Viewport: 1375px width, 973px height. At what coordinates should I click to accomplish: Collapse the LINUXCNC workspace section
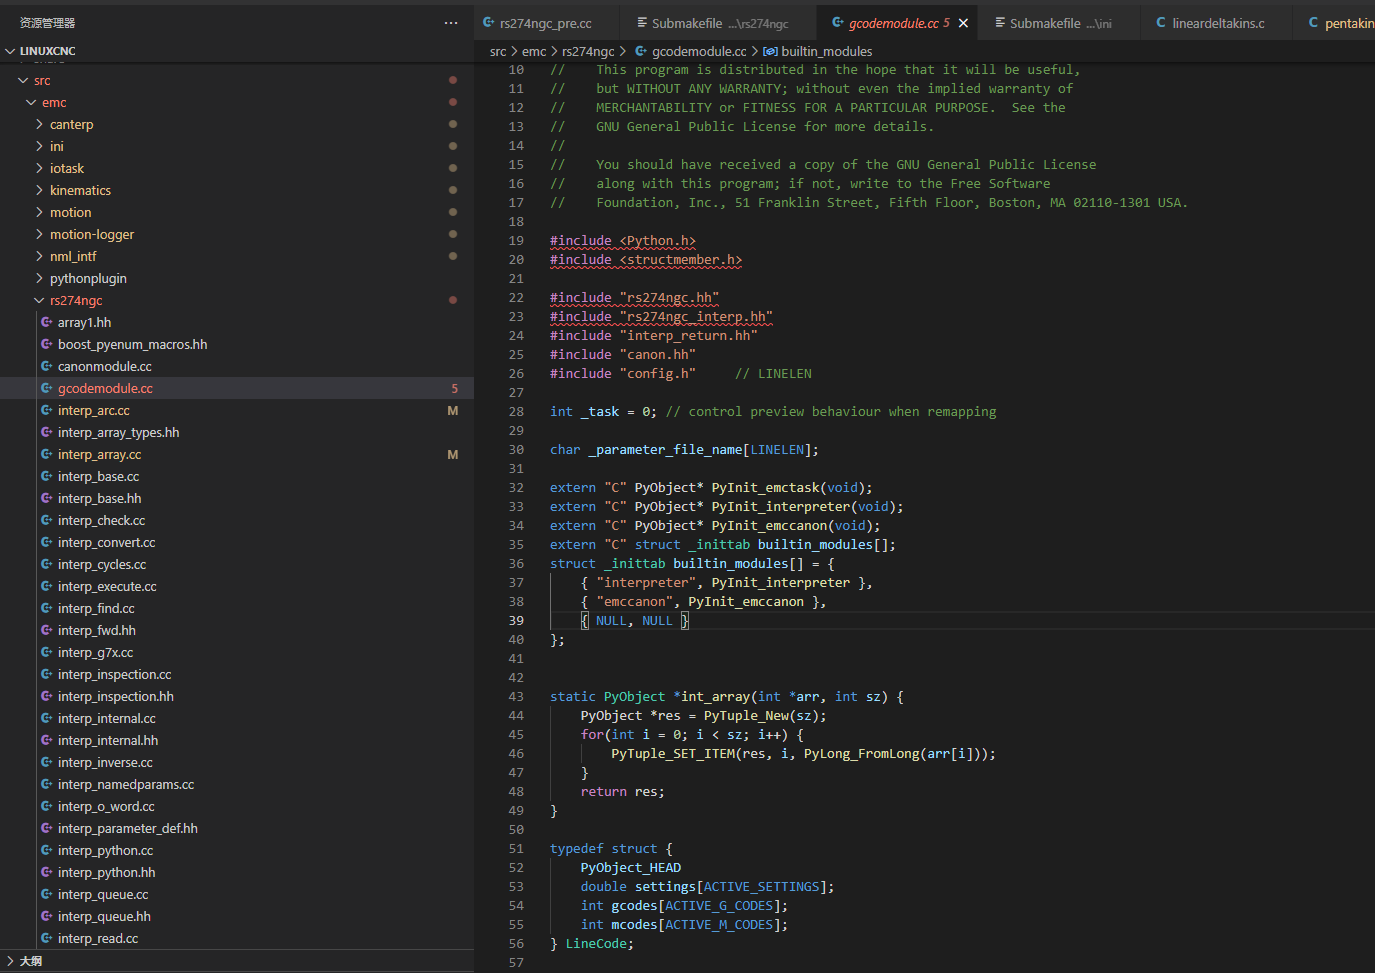point(11,51)
